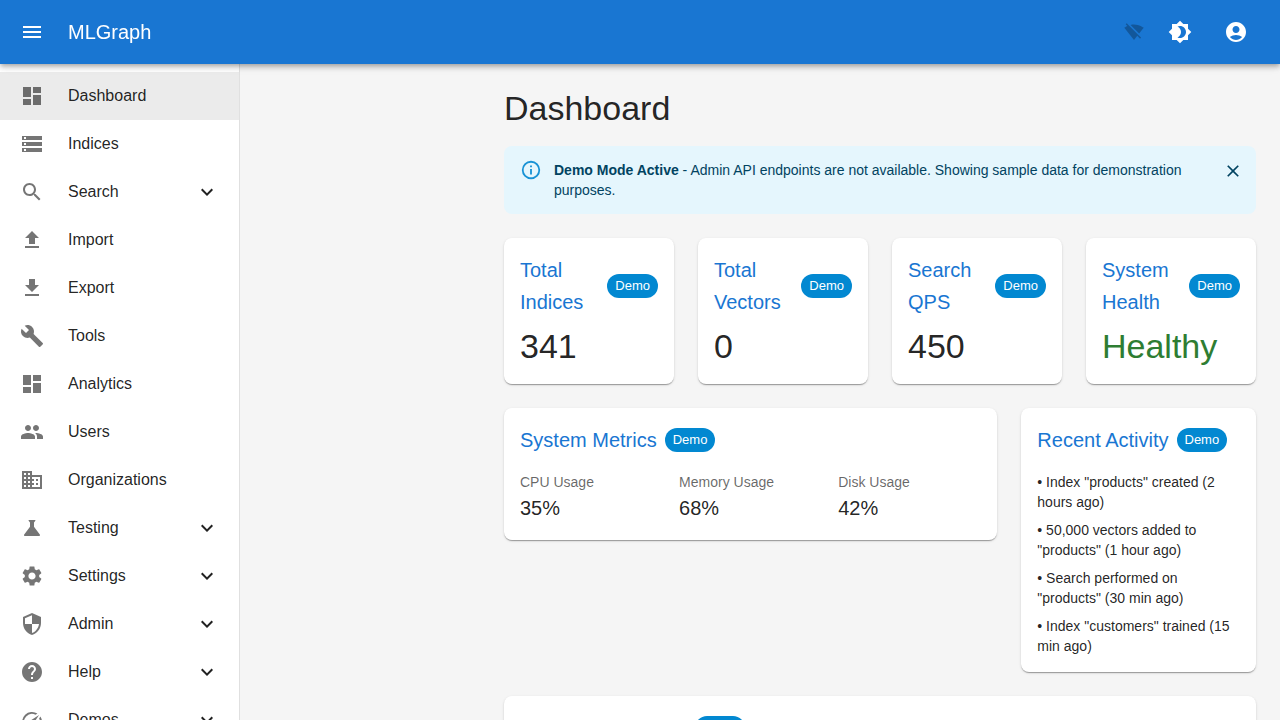Image resolution: width=1280 pixels, height=720 pixels.
Task: Open the Indices section icon in sidebar
Action: point(32,143)
